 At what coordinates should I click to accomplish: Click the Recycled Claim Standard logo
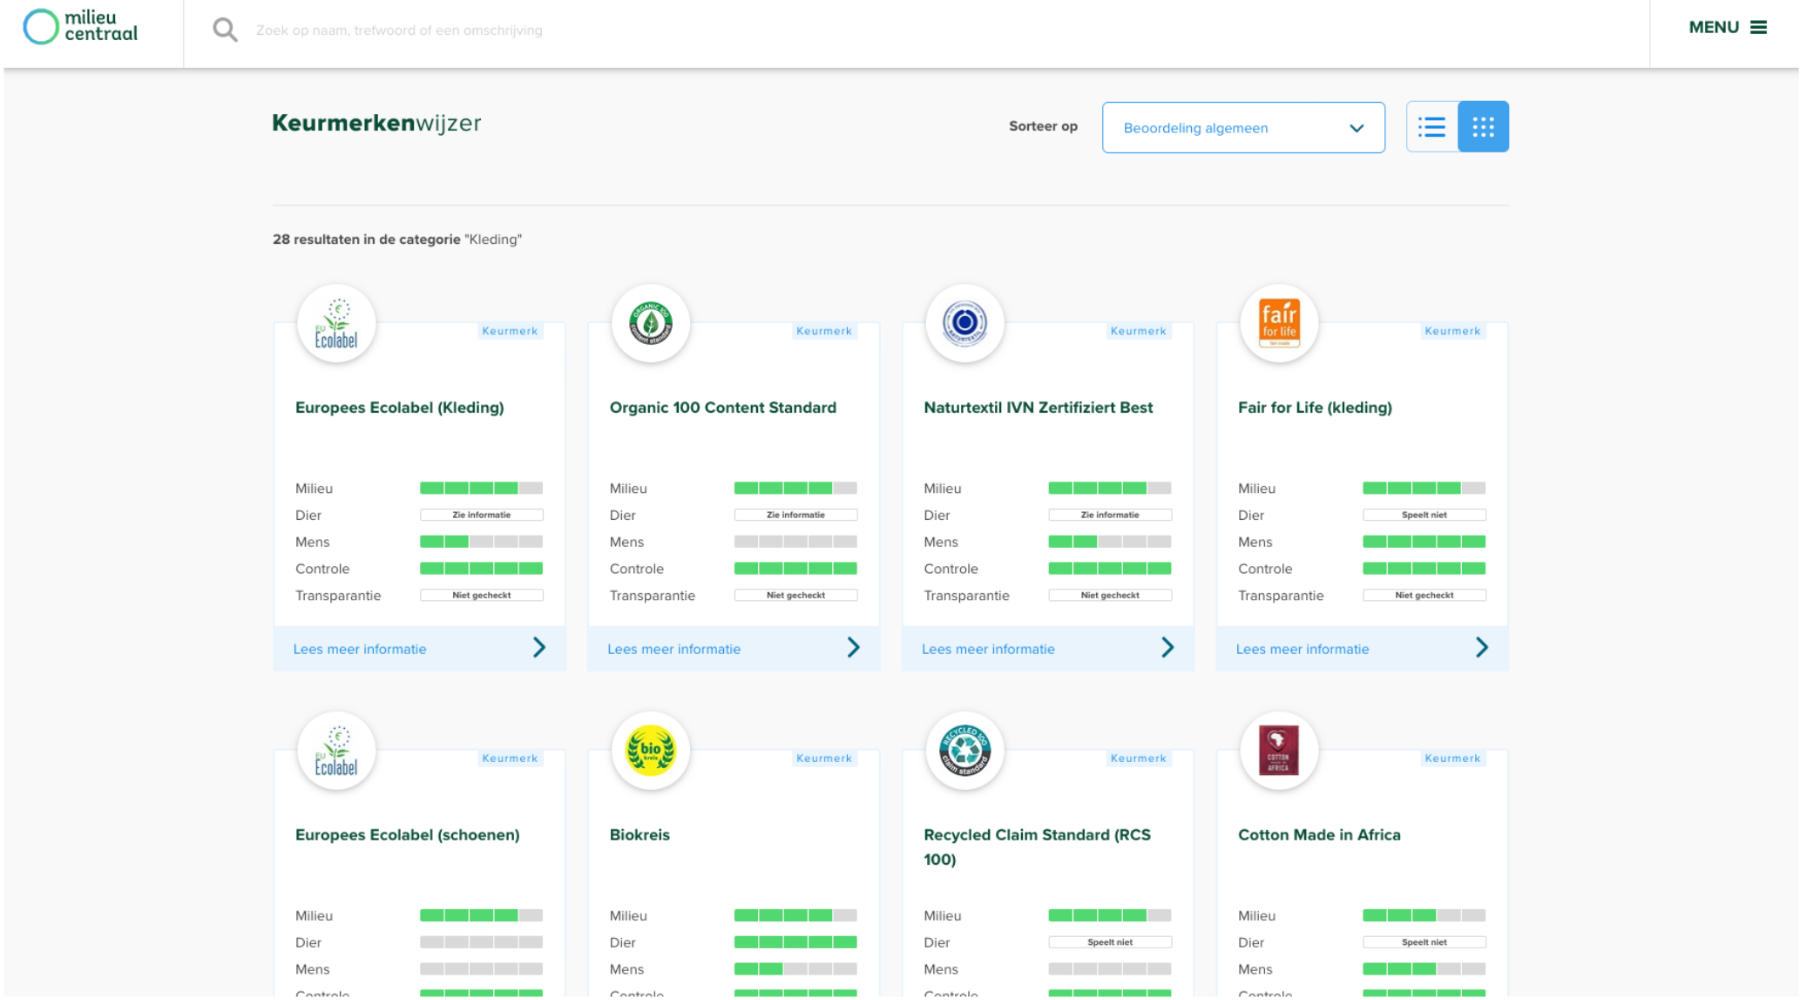point(965,751)
